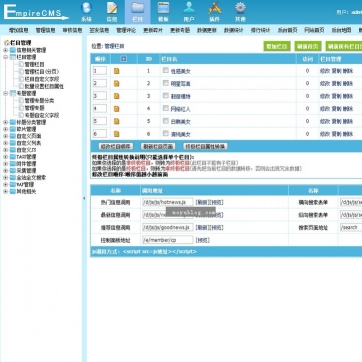The image size is (362, 362).
Task: Tick the checkbox in column row ID 1
Action: [166, 70]
